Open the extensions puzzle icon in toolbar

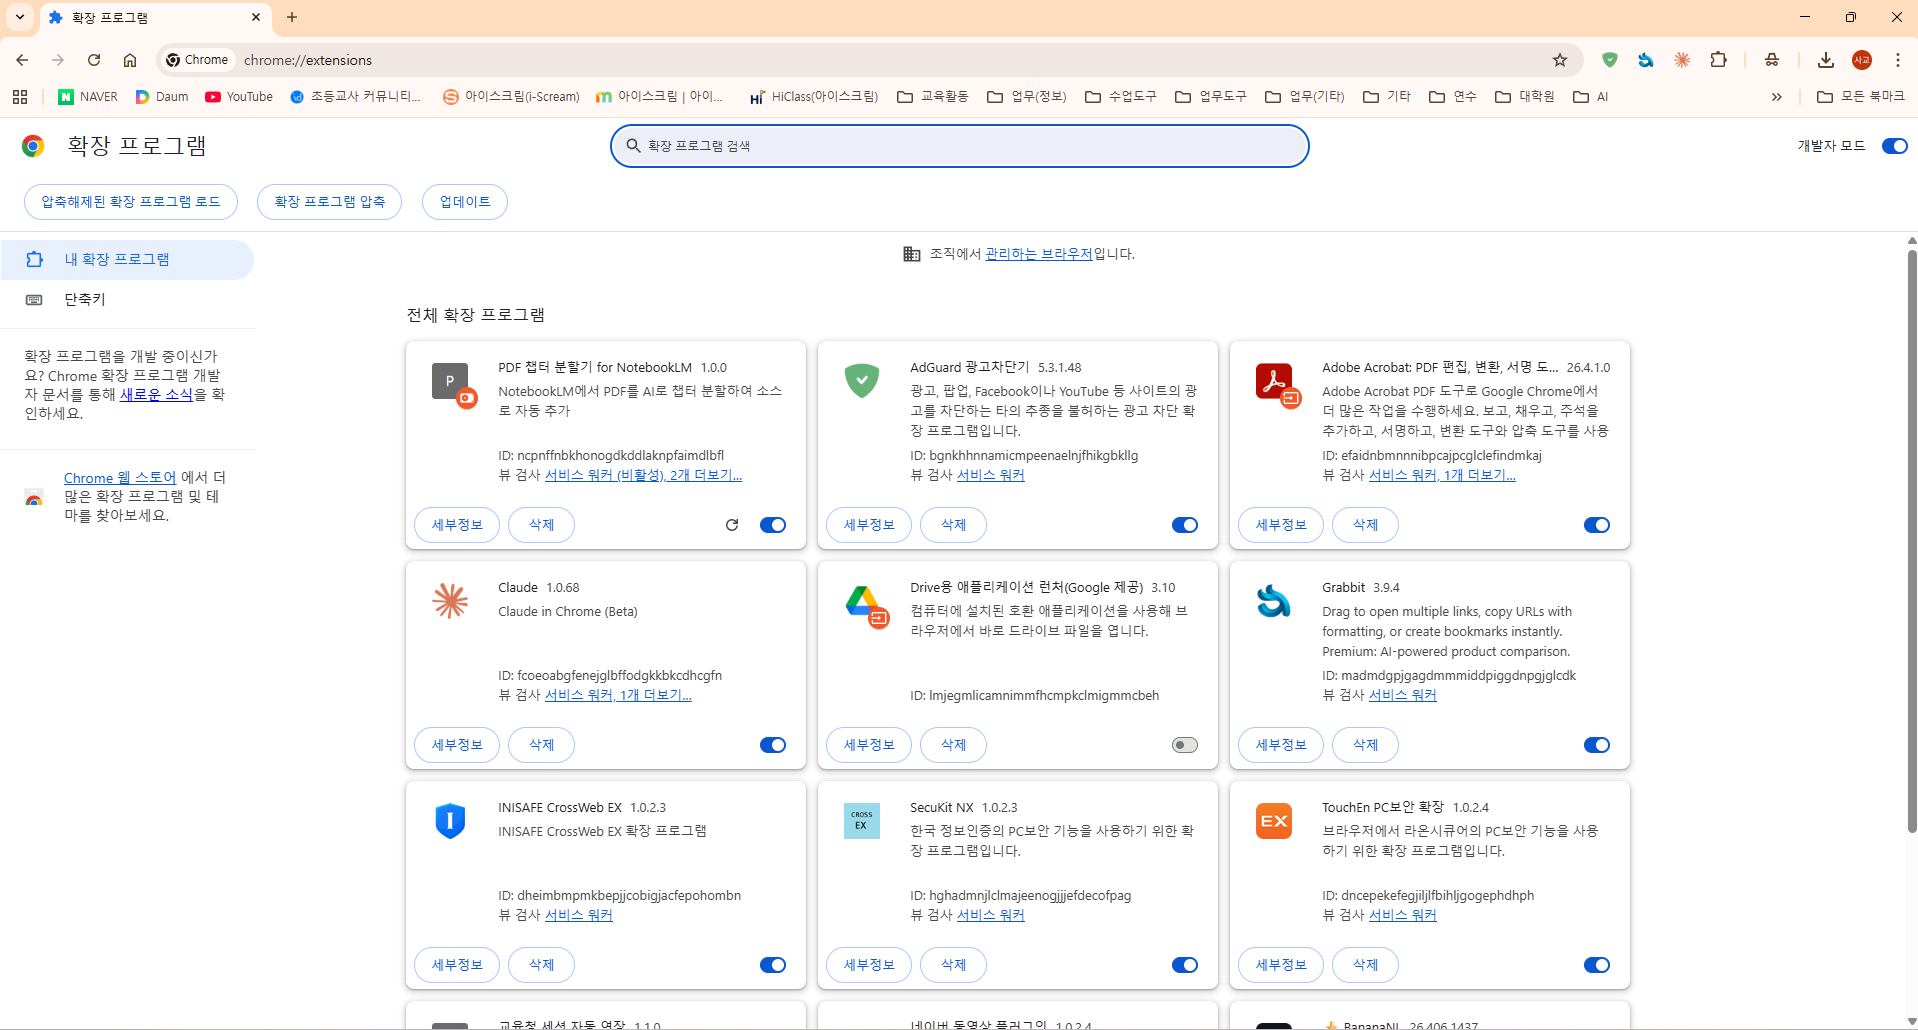pos(1719,60)
